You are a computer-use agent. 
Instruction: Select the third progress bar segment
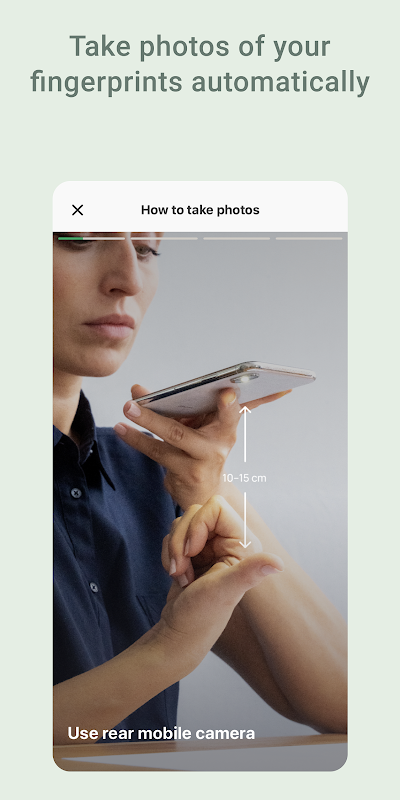click(x=237, y=238)
